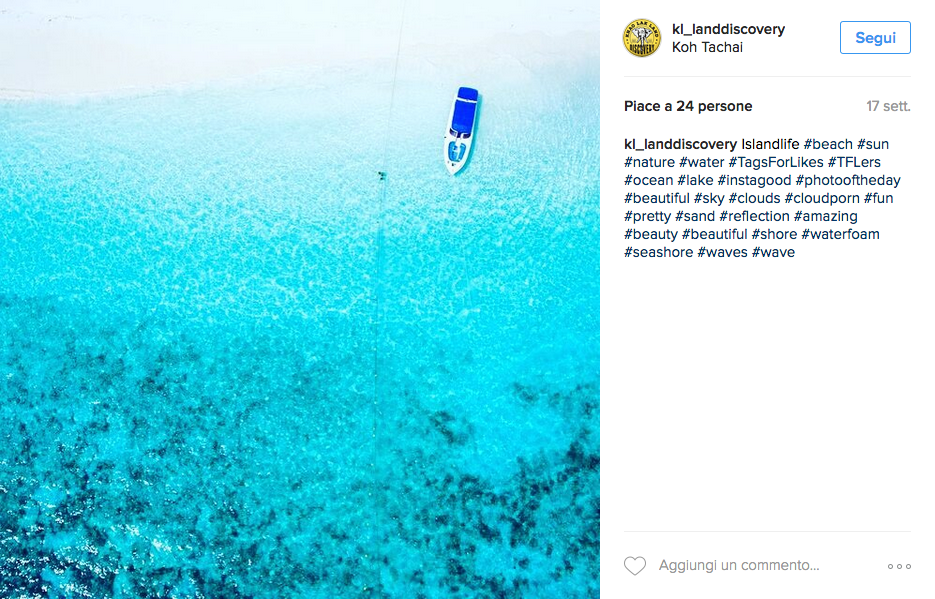Click the aerial boat photo
This screenshot has height=599, width=935.
point(300,299)
